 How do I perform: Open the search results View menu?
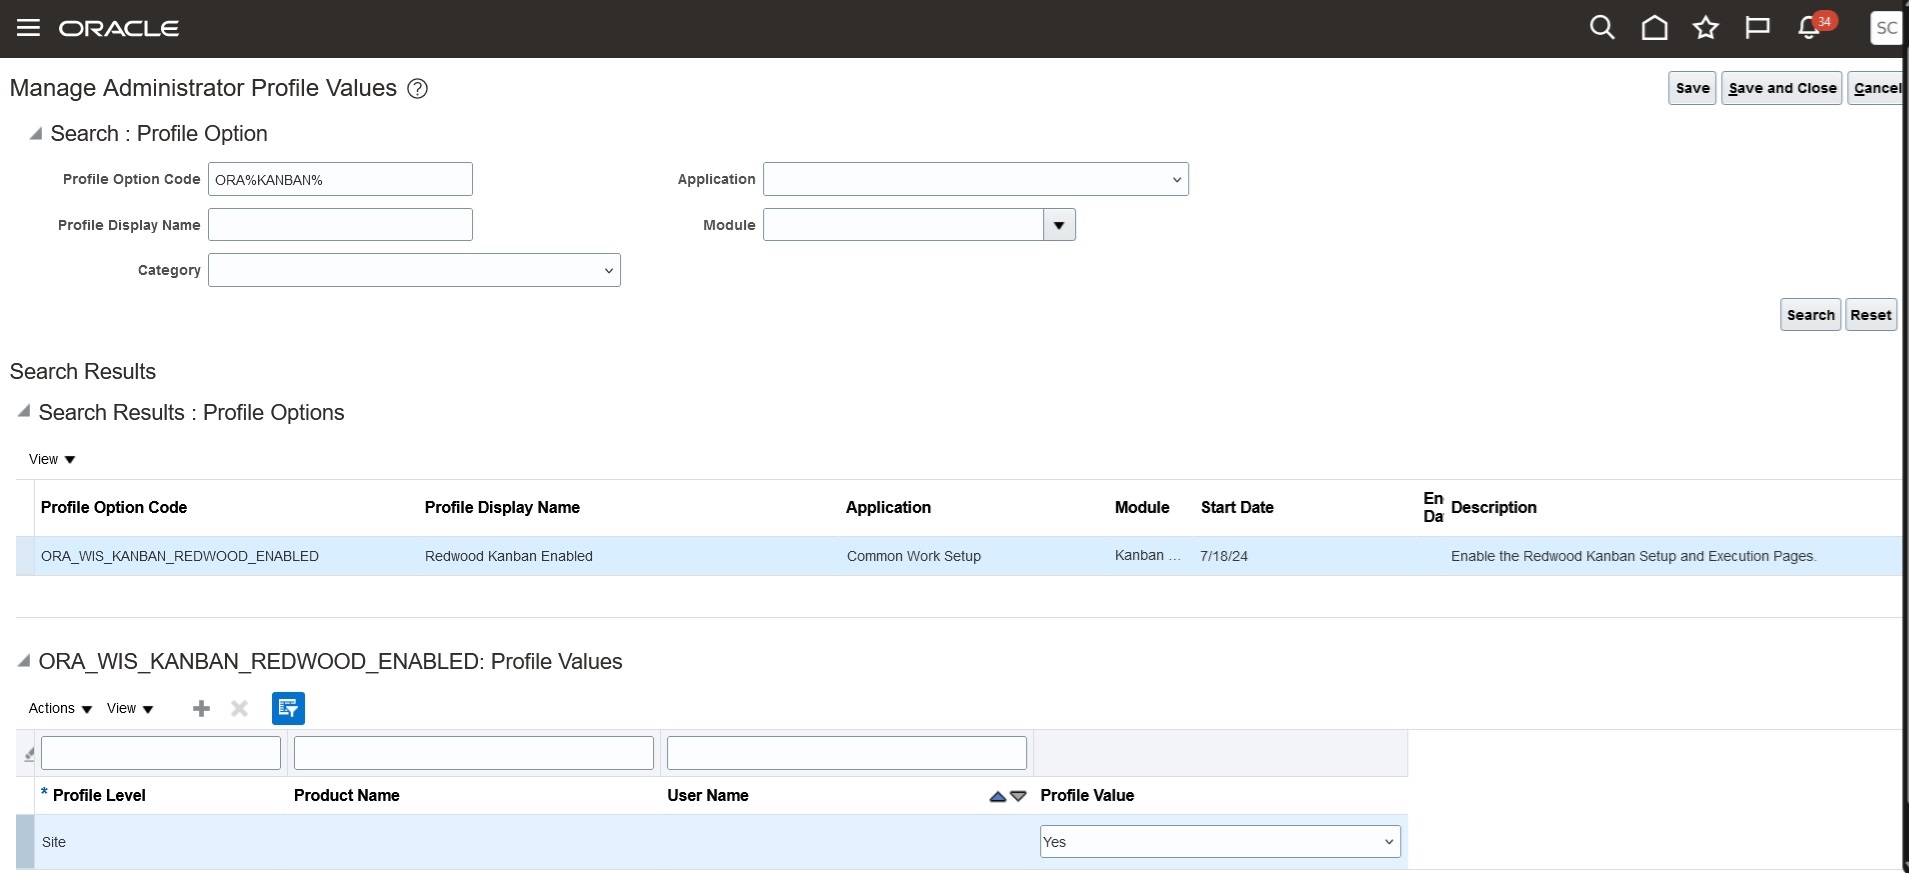coord(52,459)
